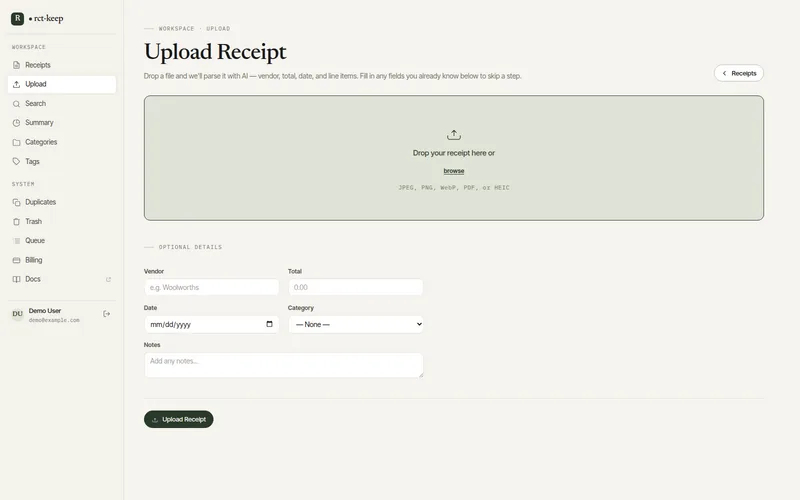Screen dimensions: 800x500
Task: Click the Queue list icon in sidebar
Action: coord(16,241)
